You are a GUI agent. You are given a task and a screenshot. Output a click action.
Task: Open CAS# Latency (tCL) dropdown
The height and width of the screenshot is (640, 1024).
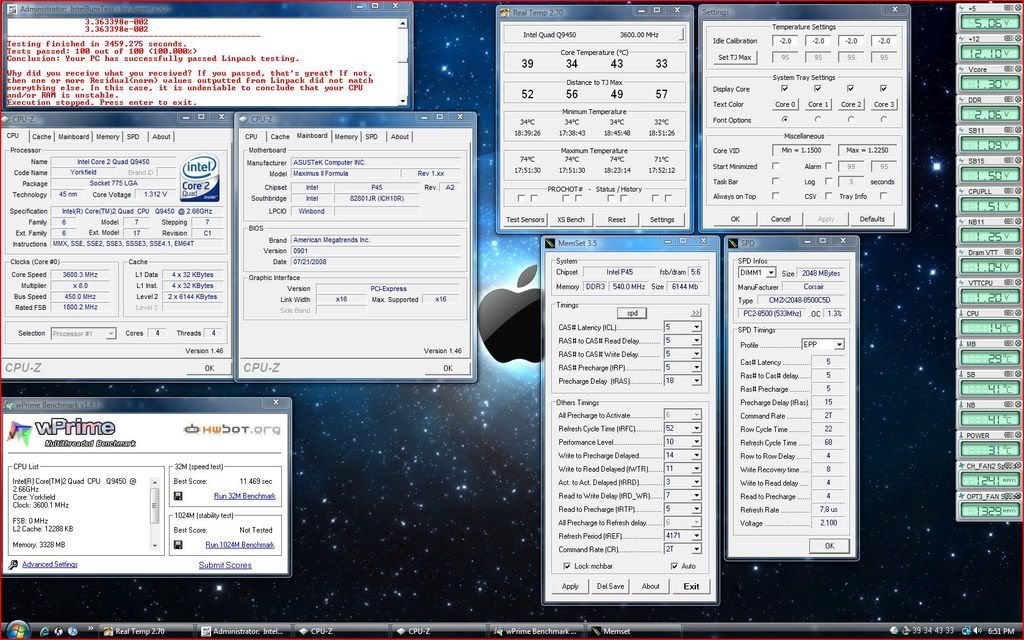click(x=696, y=327)
